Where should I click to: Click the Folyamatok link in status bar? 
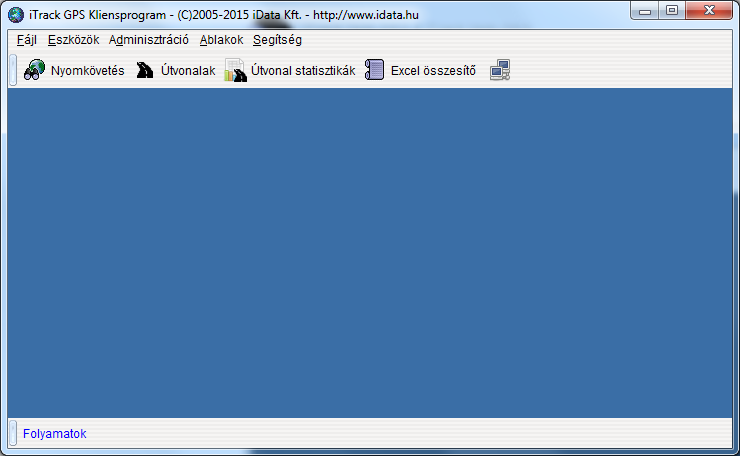point(55,434)
